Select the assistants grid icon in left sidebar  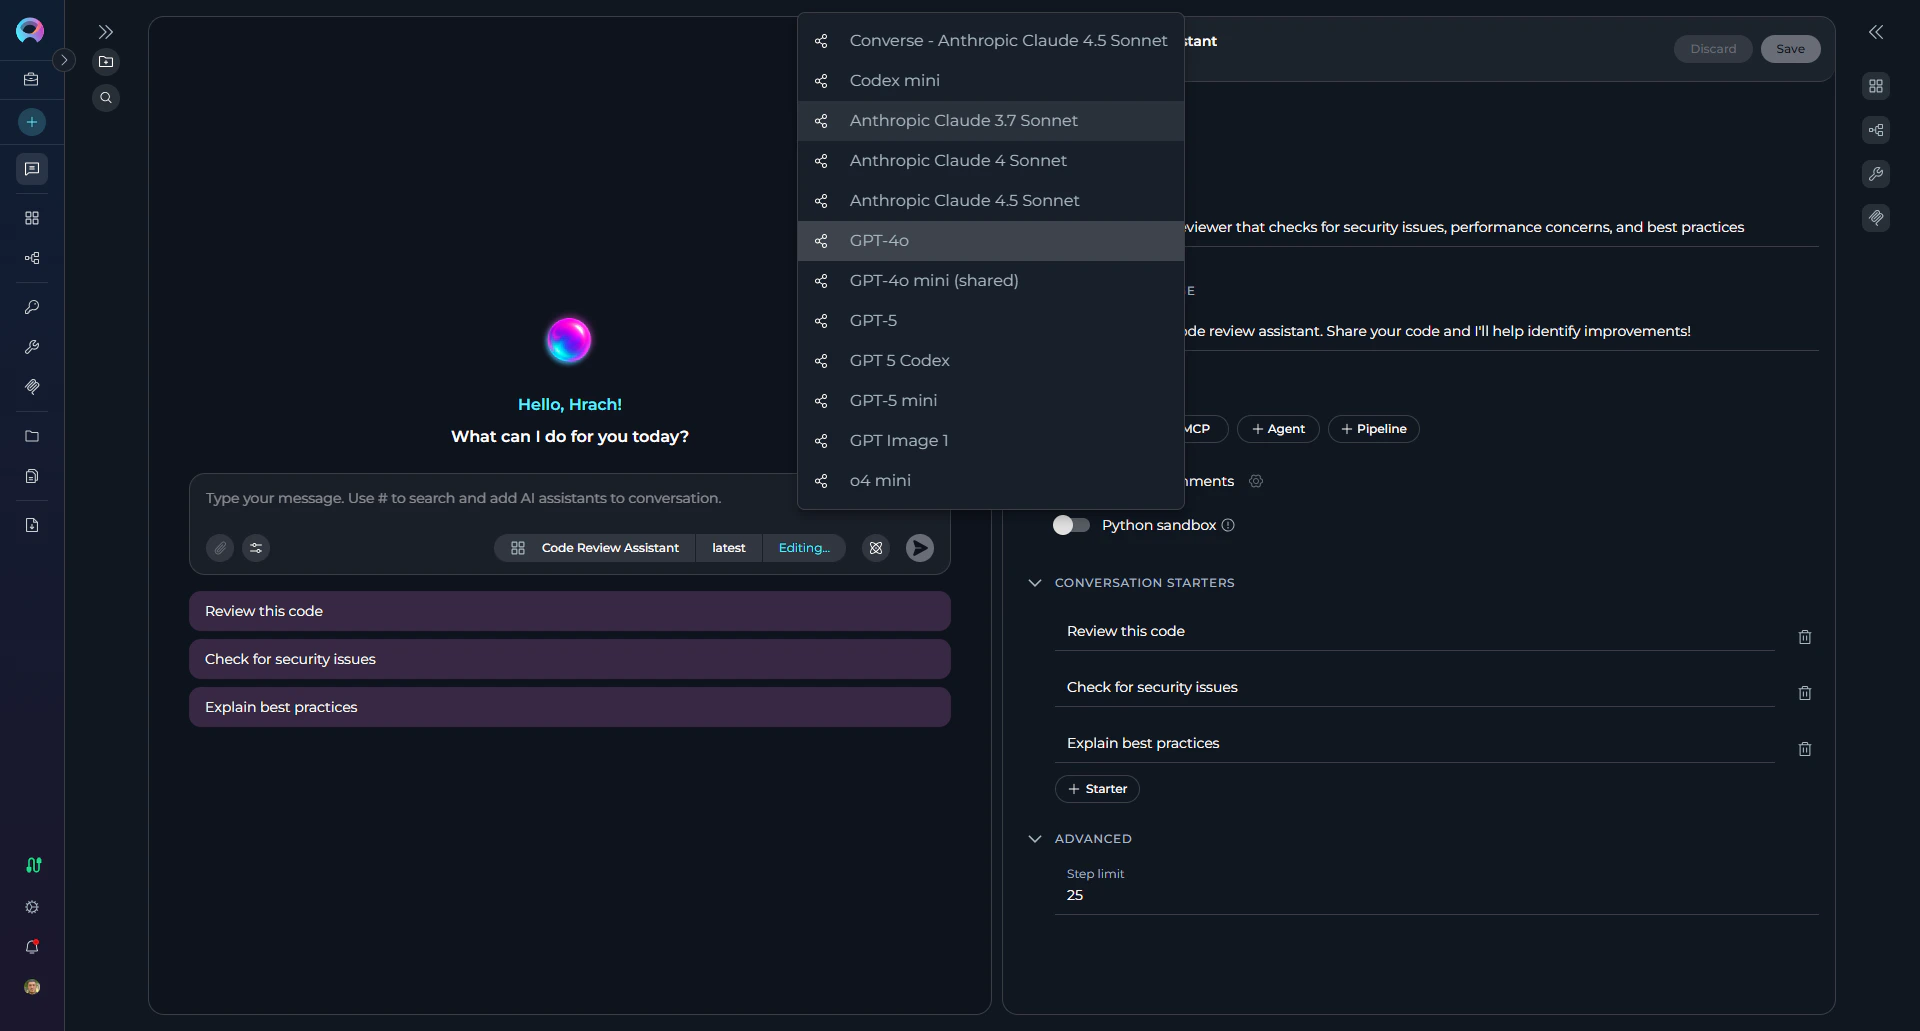[31, 218]
